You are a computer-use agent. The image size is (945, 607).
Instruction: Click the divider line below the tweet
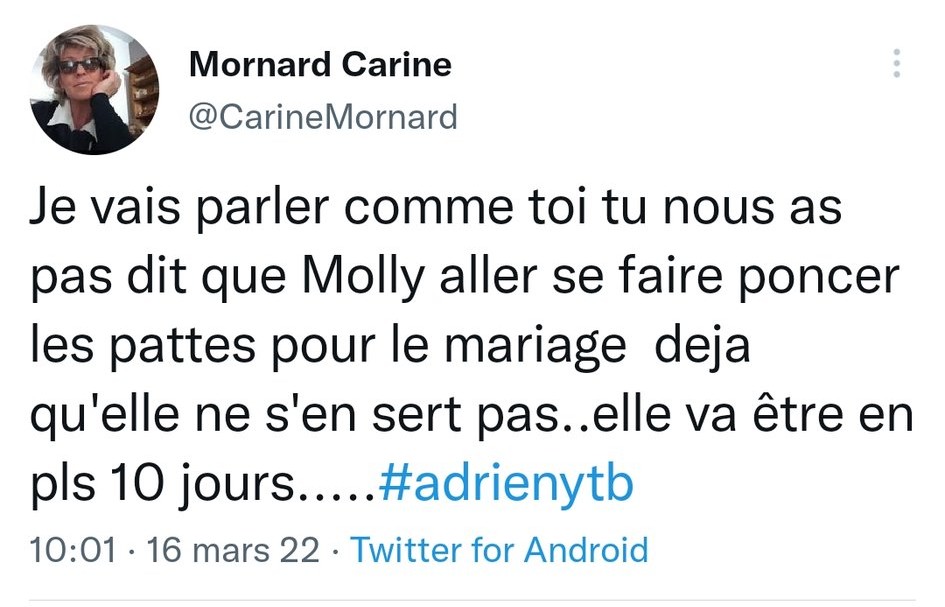point(472,600)
